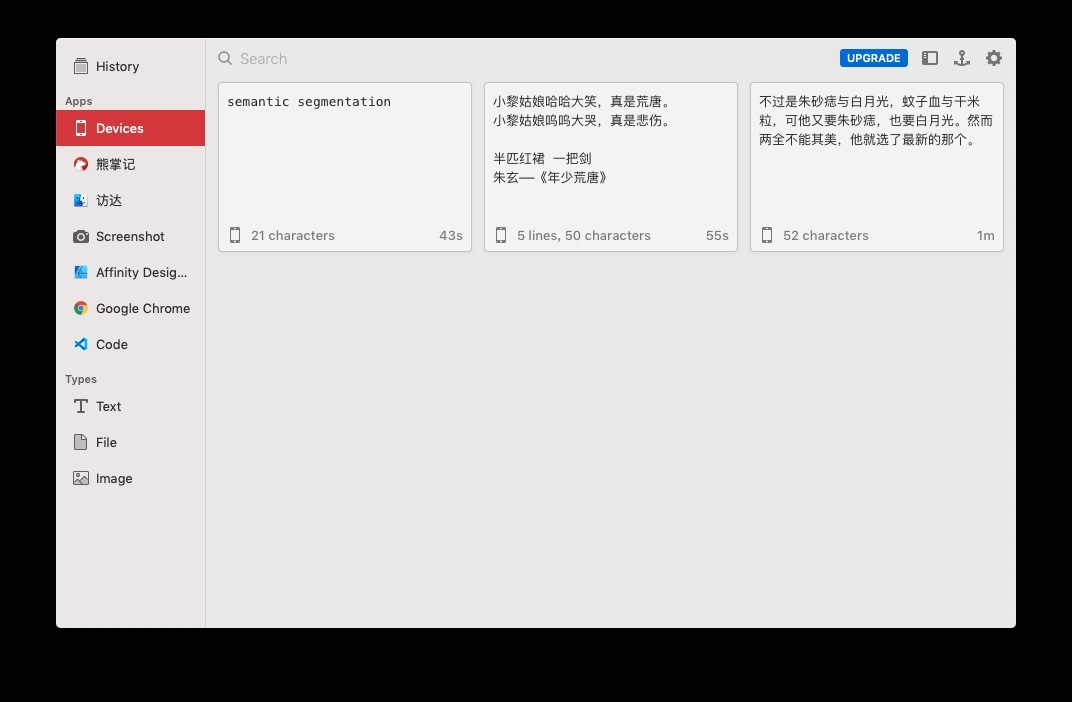1072x702 pixels.
Task: Click device icon on 21 characters card
Action: 234,235
